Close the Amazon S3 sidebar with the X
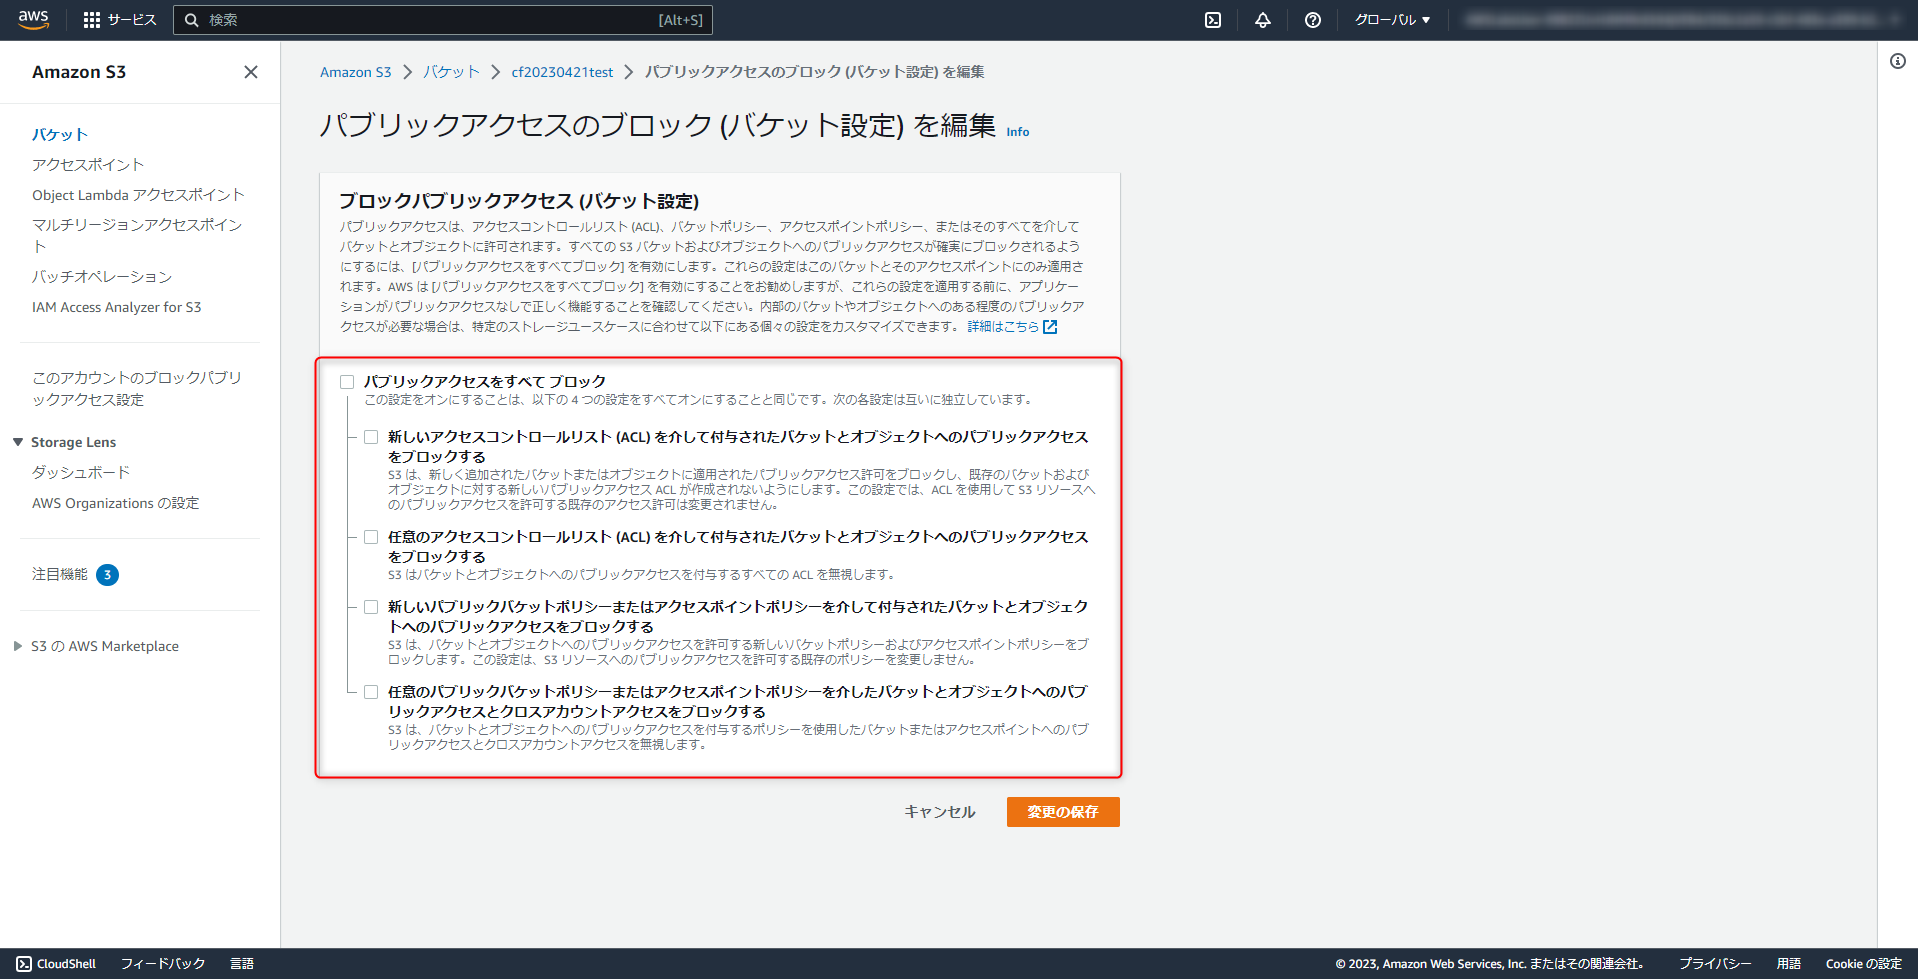The width and height of the screenshot is (1918, 979). pyautogui.click(x=250, y=72)
